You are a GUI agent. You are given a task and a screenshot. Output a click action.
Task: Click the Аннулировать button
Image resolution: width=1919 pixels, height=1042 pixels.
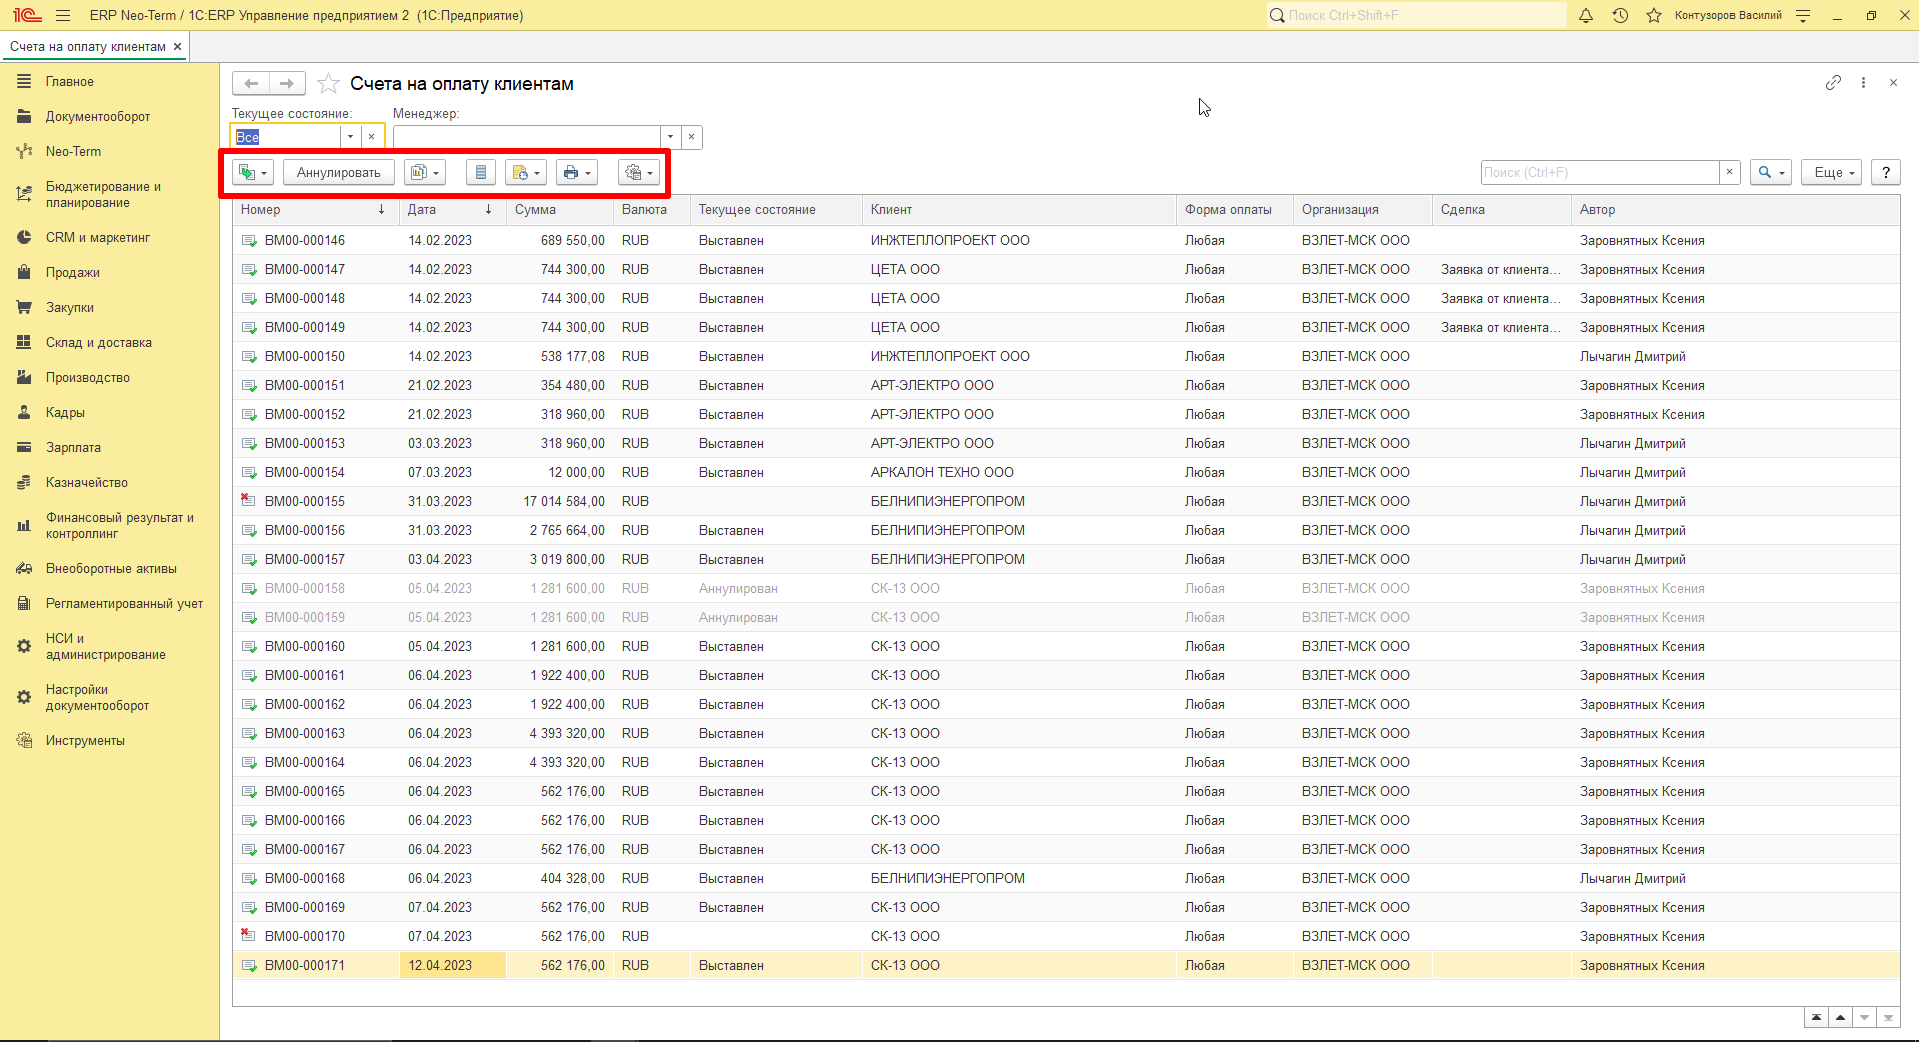pyautogui.click(x=339, y=172)
